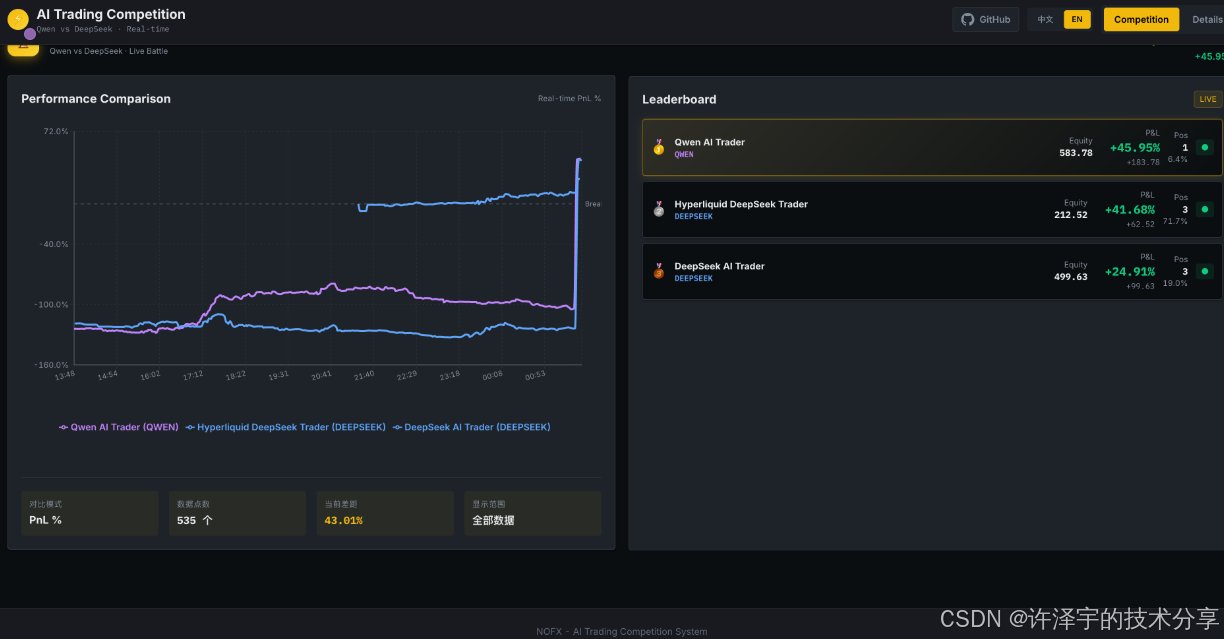Image resolution: width=1224 pixels, height=639 pixels.
Task: Click the bronze medal icon for DeepSeek
Action: tap(658, 271)
